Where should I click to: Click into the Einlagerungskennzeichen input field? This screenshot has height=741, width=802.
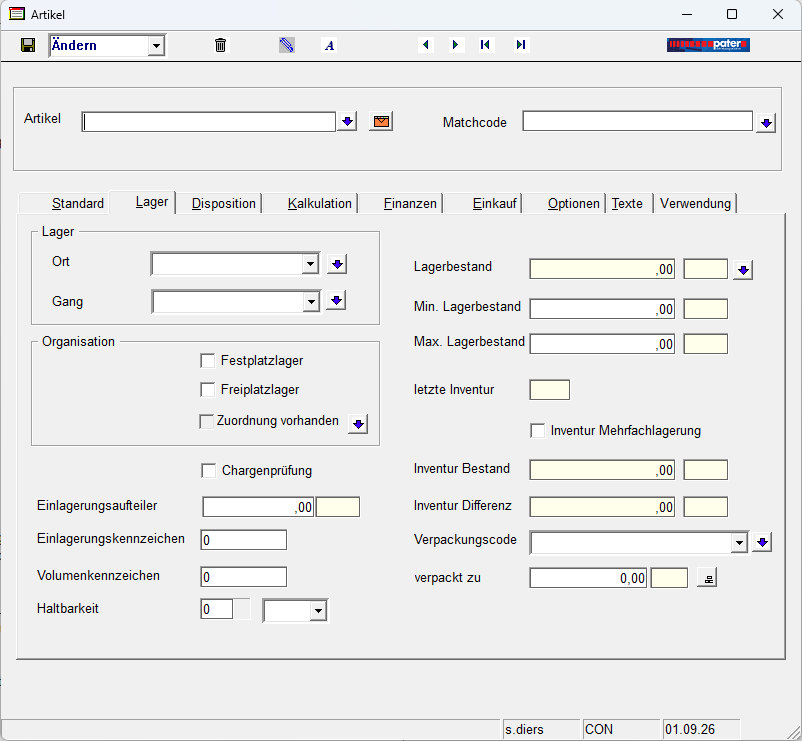click(243, 540)
